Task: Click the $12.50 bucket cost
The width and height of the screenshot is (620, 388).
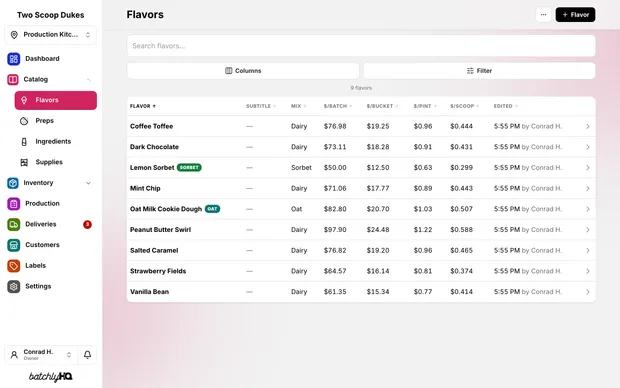Action: click(x=378, y=168)
